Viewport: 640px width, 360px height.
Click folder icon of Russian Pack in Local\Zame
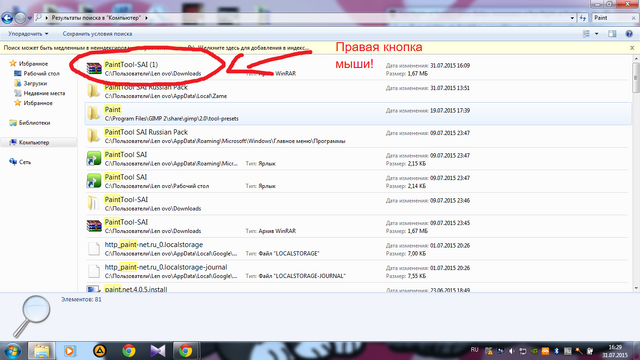(93, 91)
